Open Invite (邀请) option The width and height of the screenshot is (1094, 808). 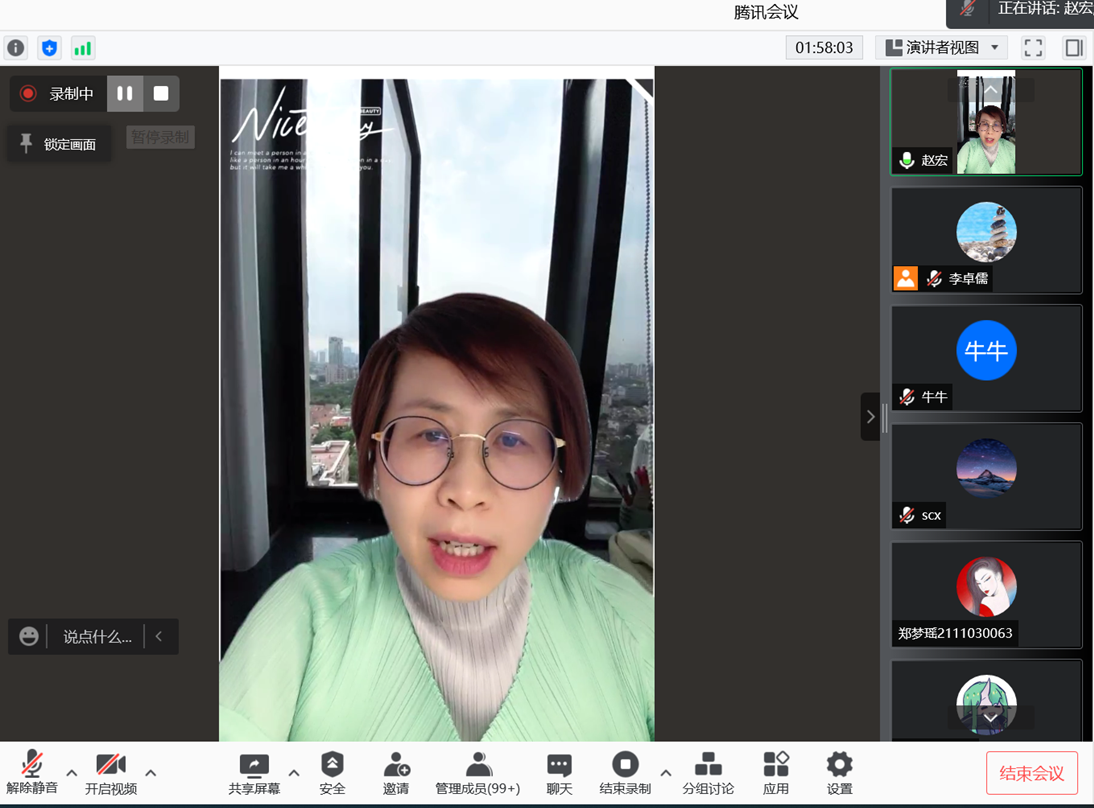[x=396, y=773]
